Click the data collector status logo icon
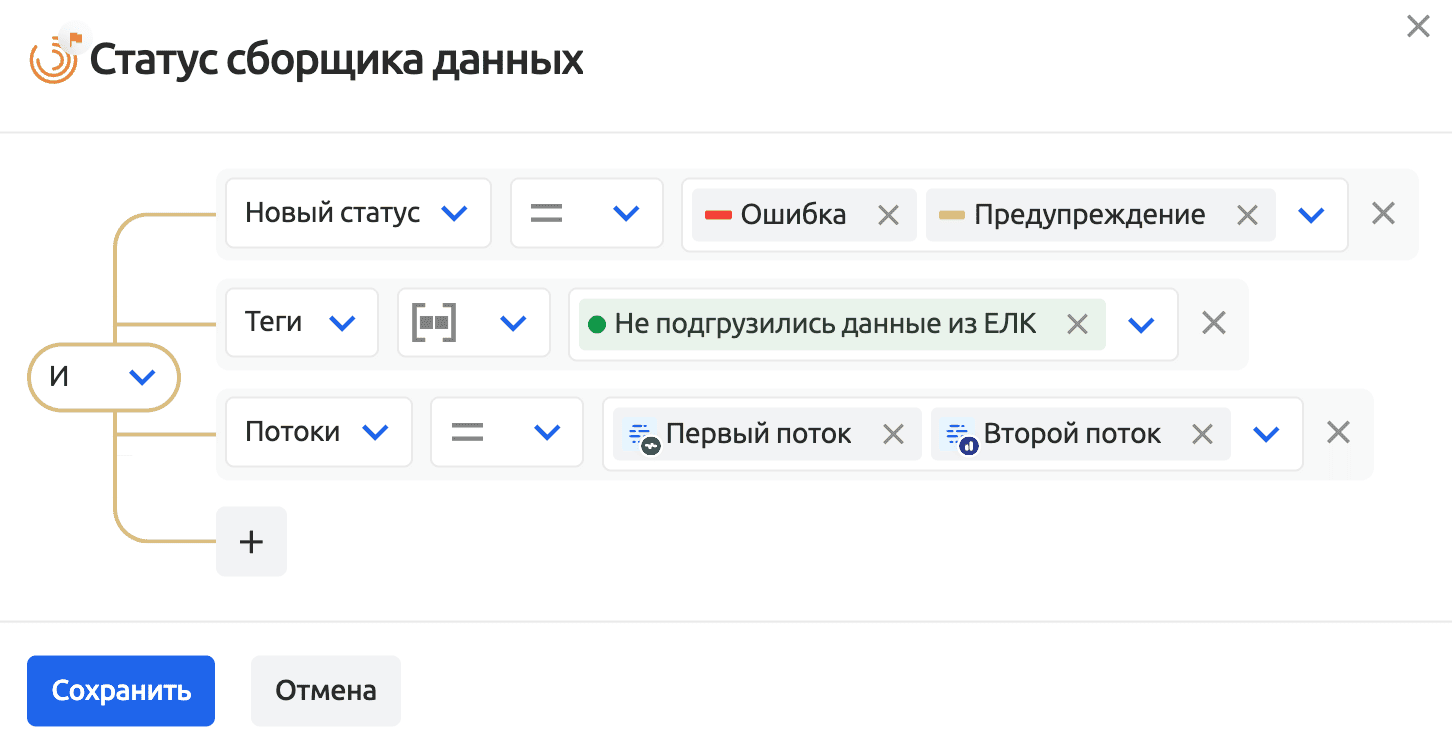The image size is (1452, 756). pos(55,59)
